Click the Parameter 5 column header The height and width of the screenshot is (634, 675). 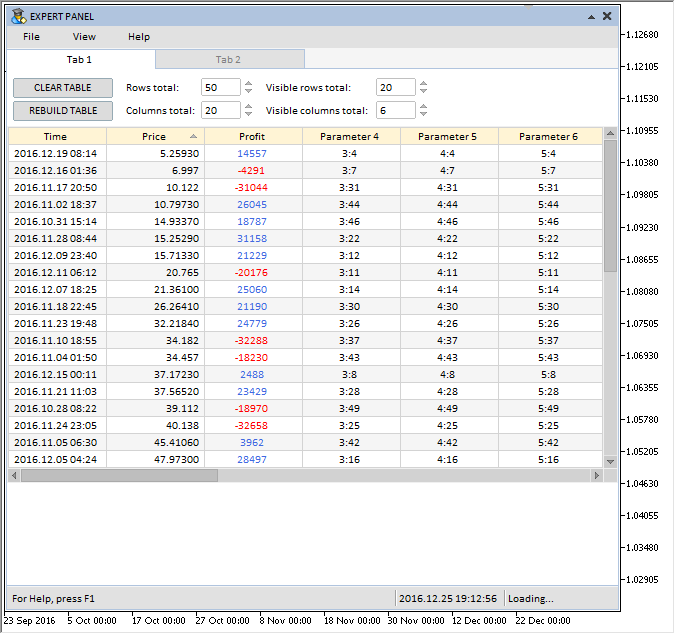click(x=449, y=136)
